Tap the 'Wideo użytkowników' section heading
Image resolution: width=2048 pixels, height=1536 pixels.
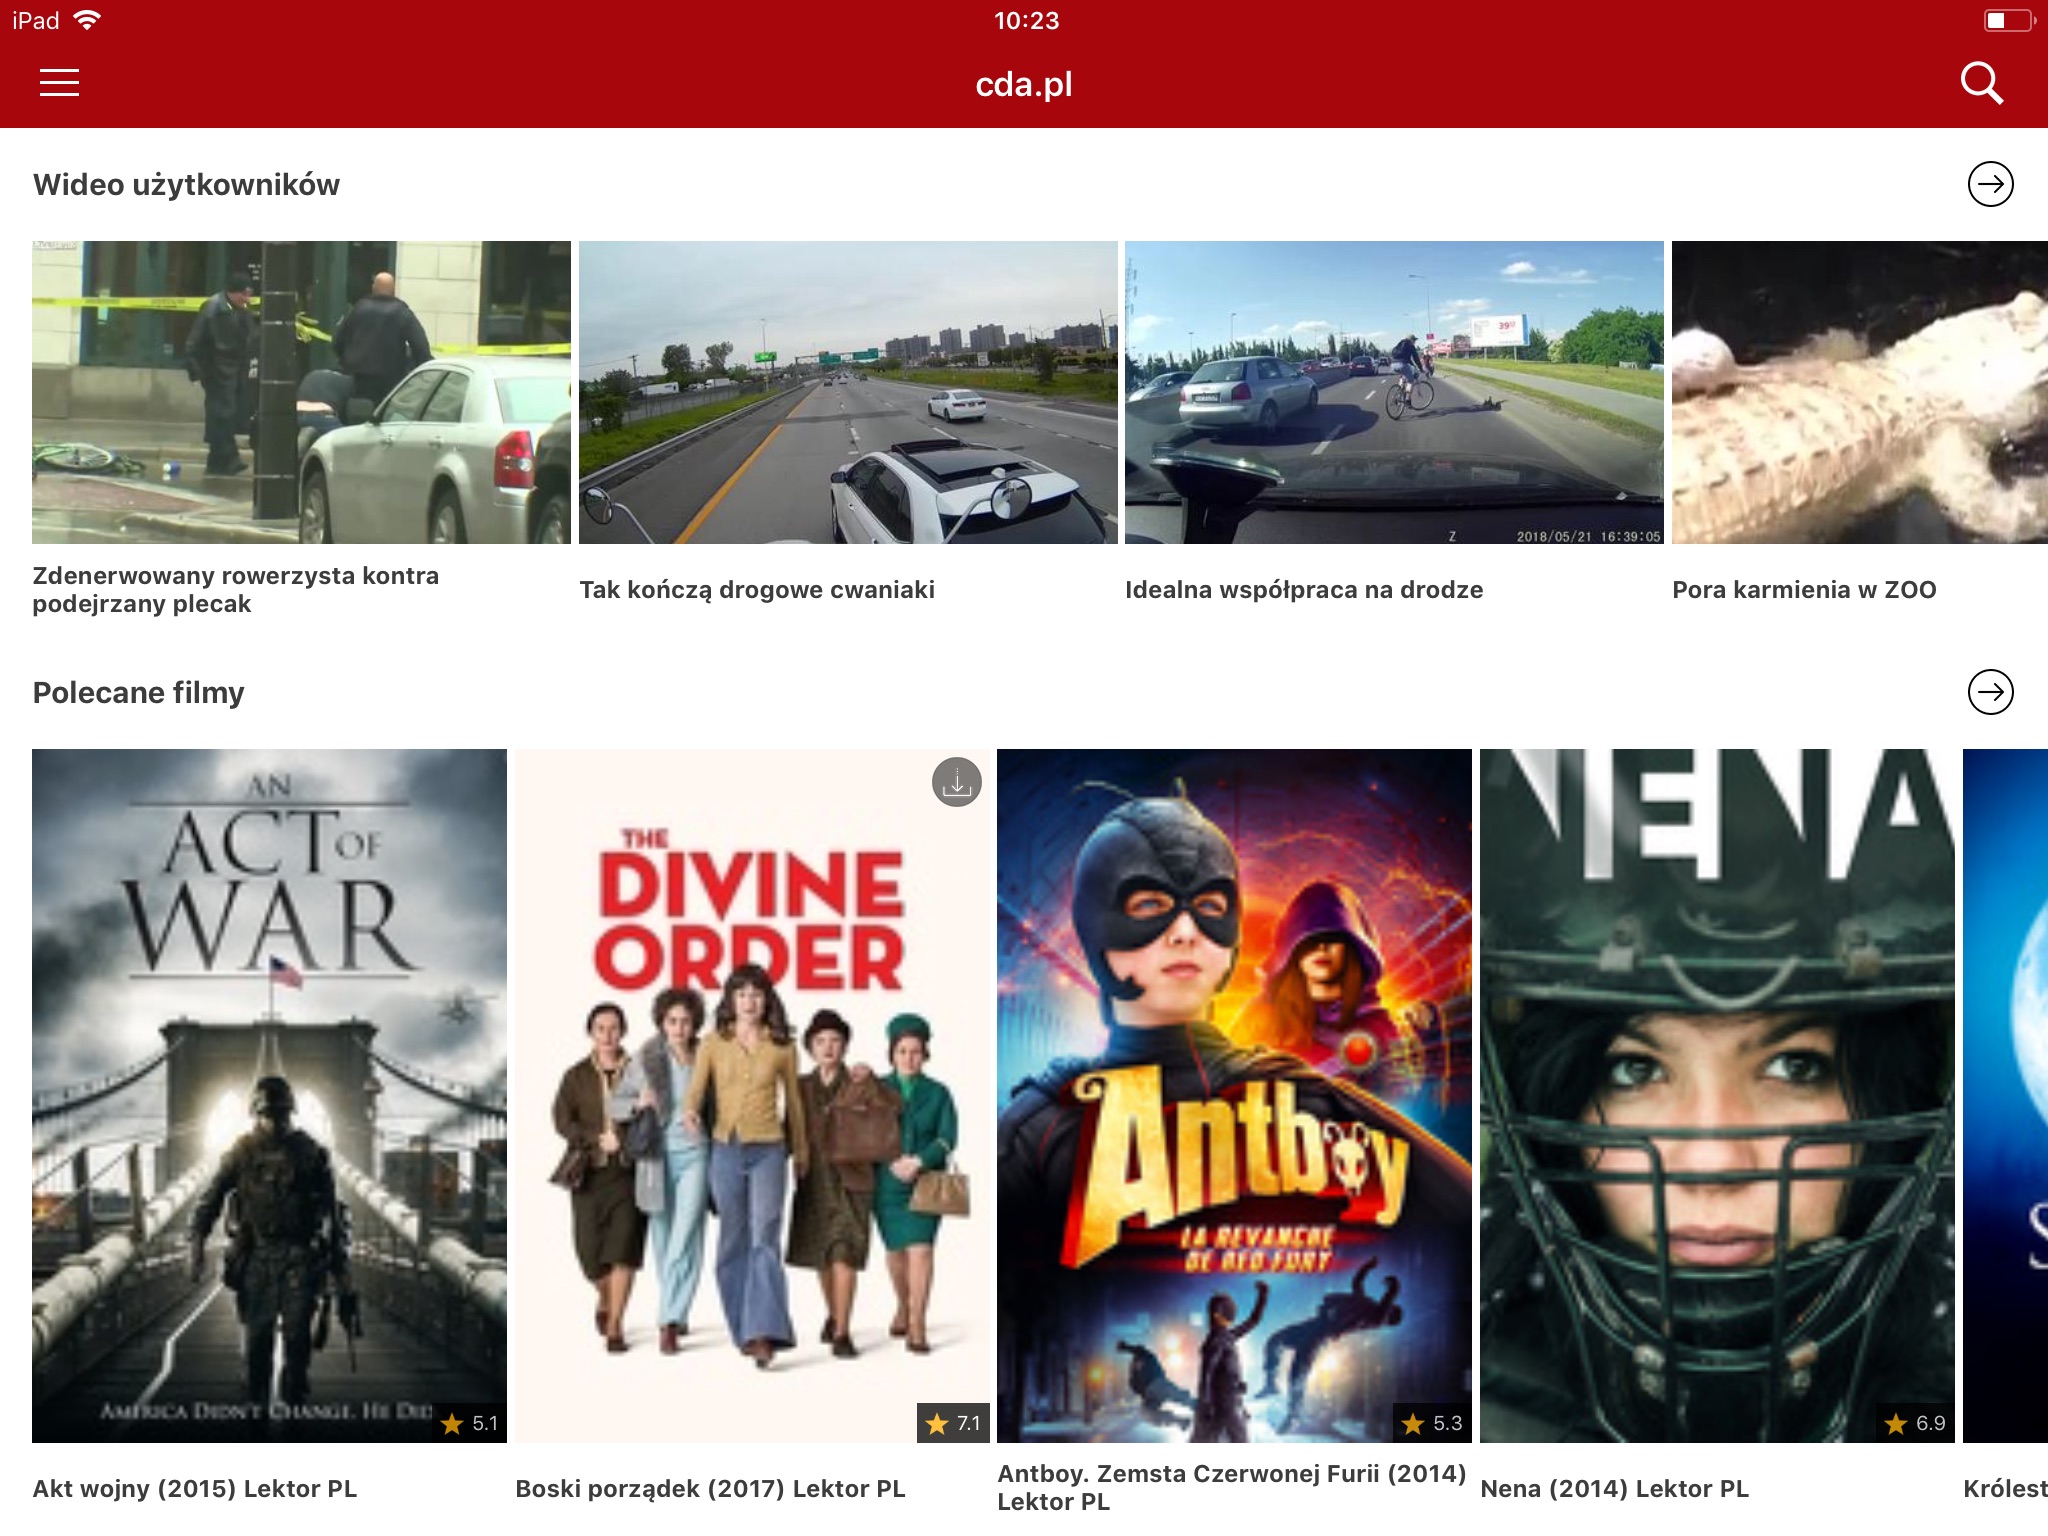pos(186,185)
